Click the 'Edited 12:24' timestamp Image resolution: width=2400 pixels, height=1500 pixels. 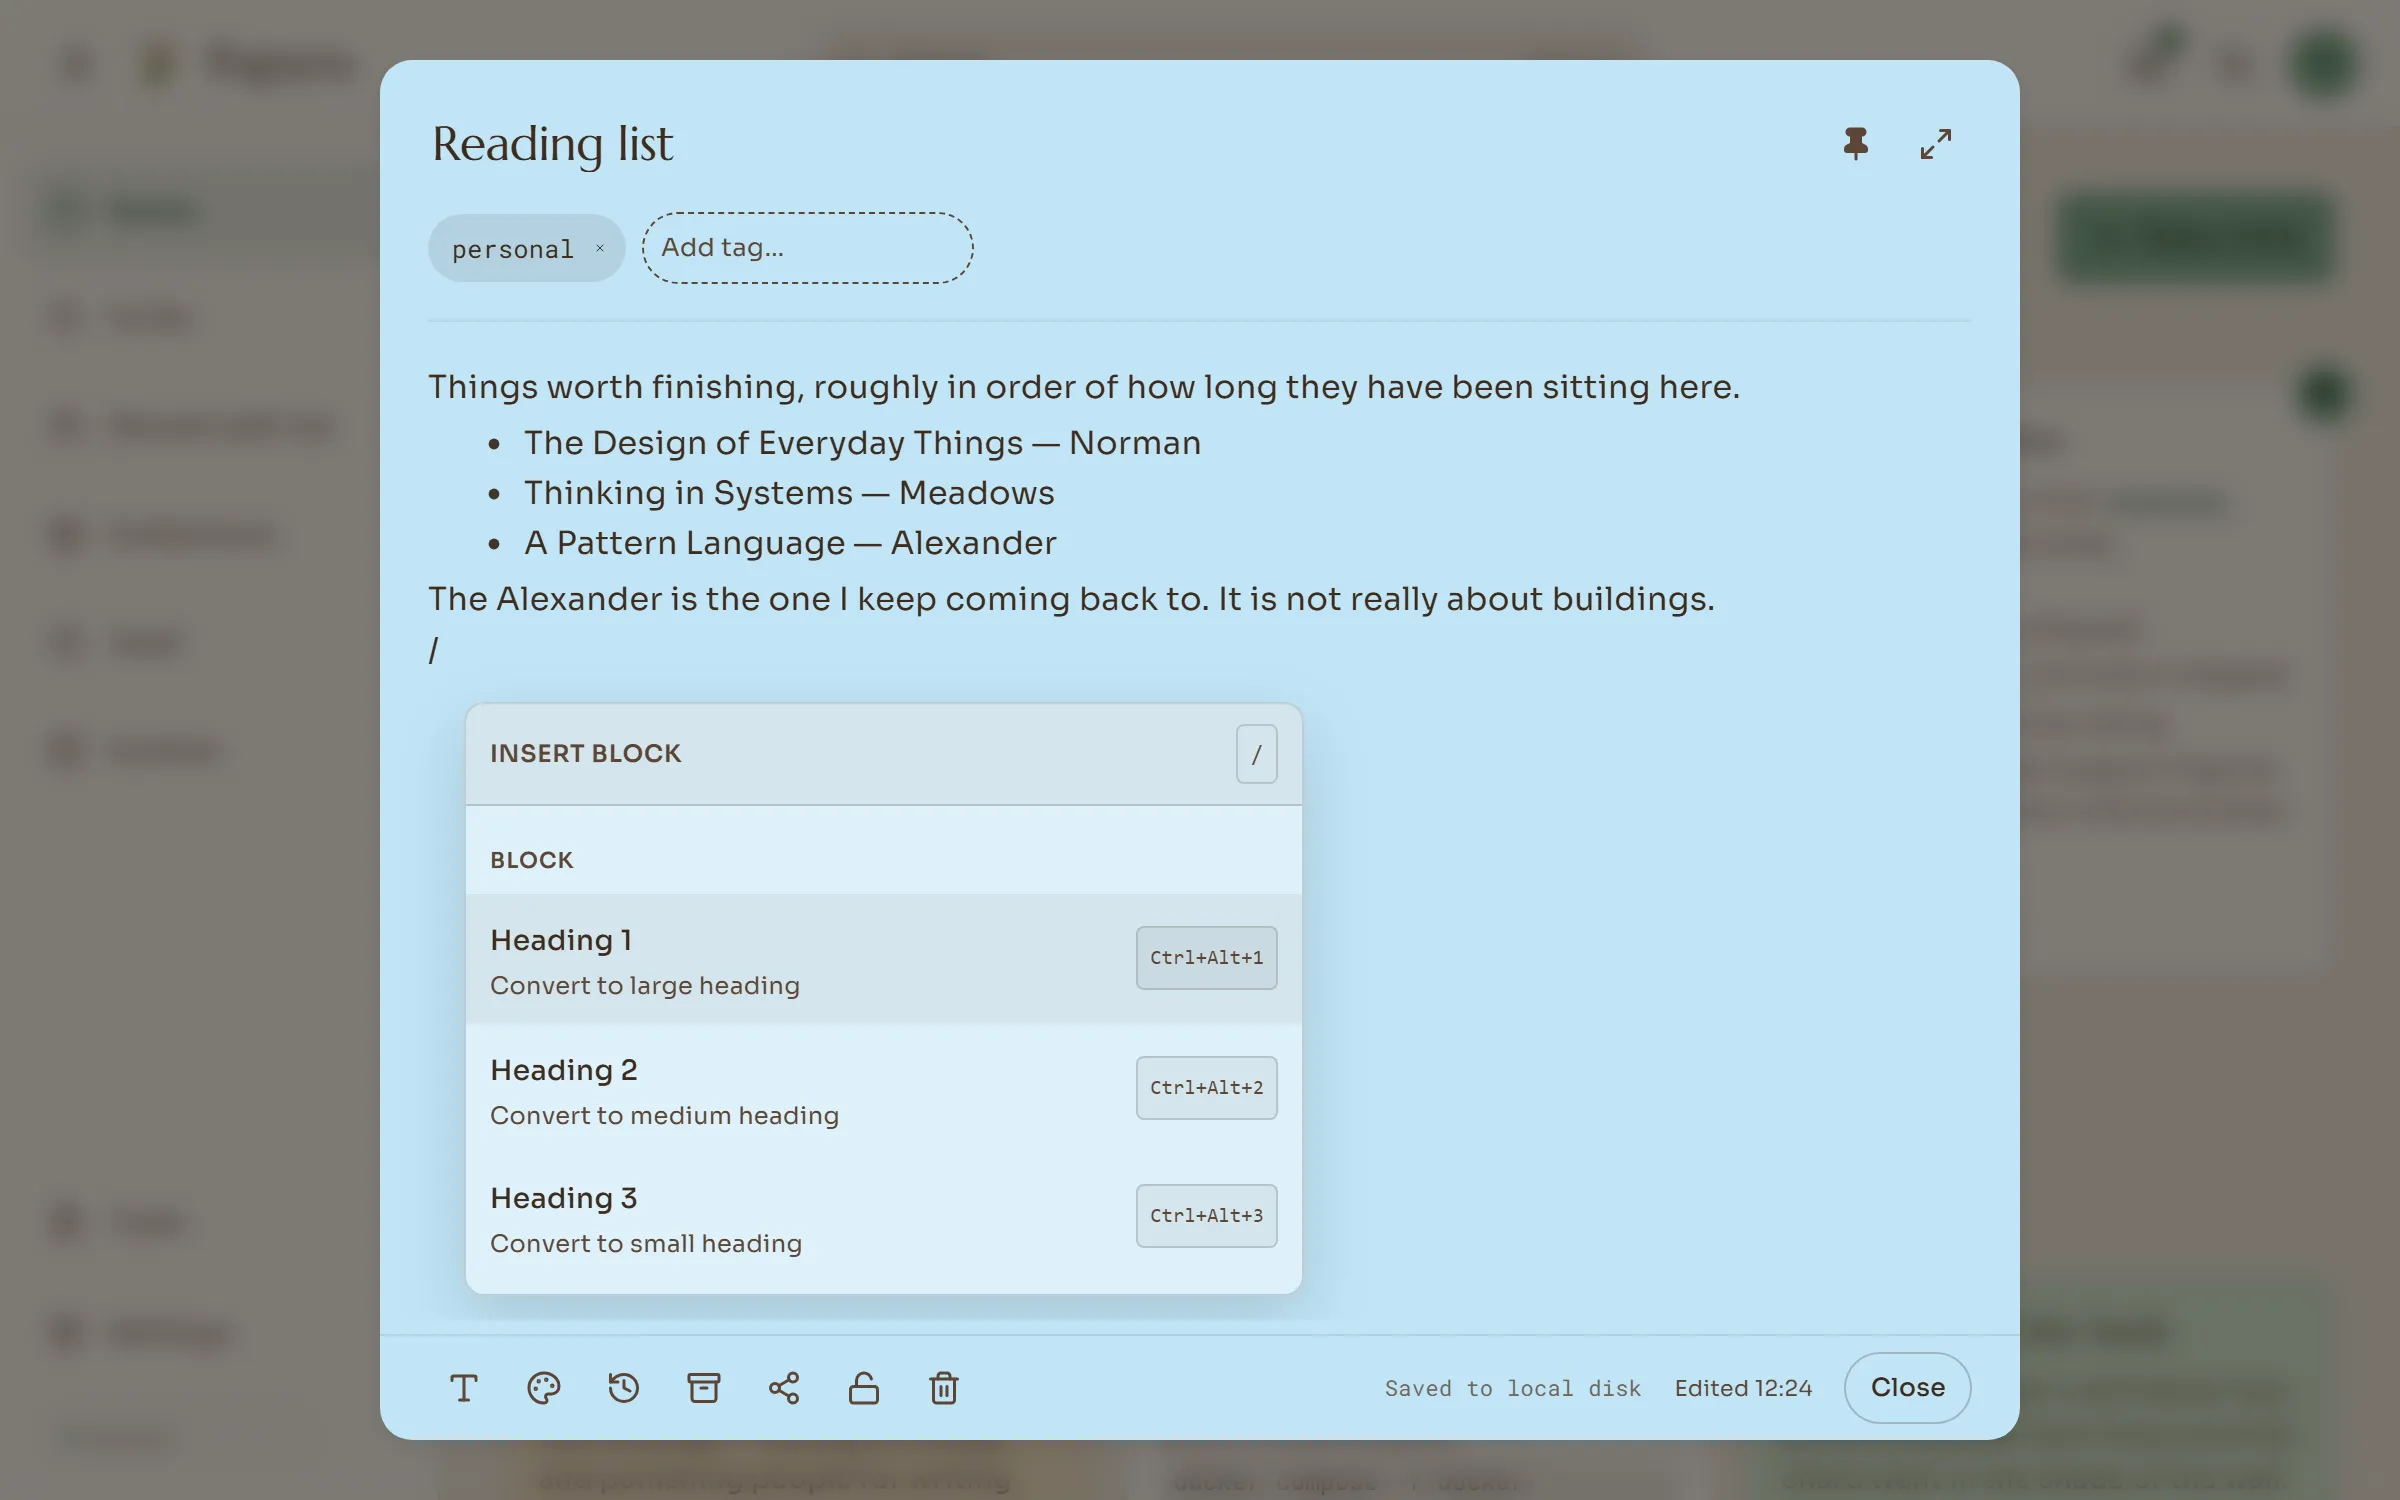pos(1743,1388)
